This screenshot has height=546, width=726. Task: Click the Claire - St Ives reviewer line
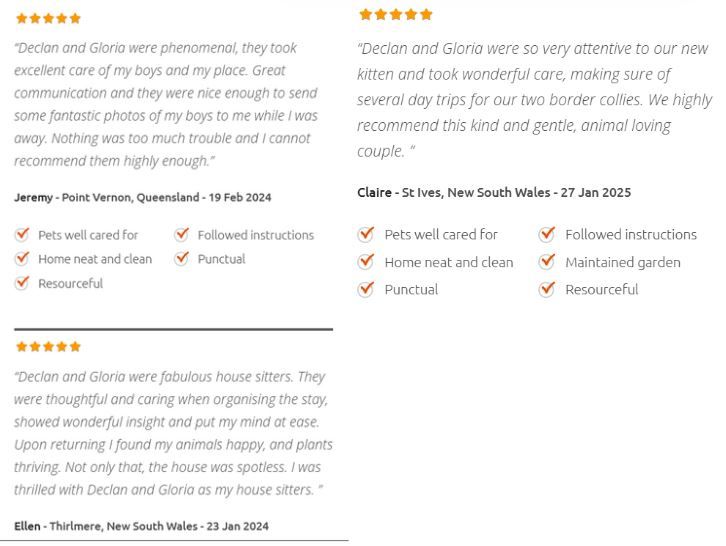pos(494,192)
